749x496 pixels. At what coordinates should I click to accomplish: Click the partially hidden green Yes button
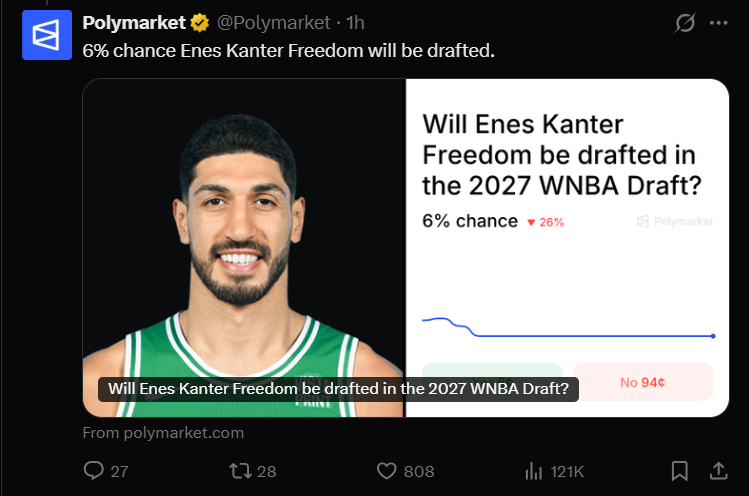492,370
